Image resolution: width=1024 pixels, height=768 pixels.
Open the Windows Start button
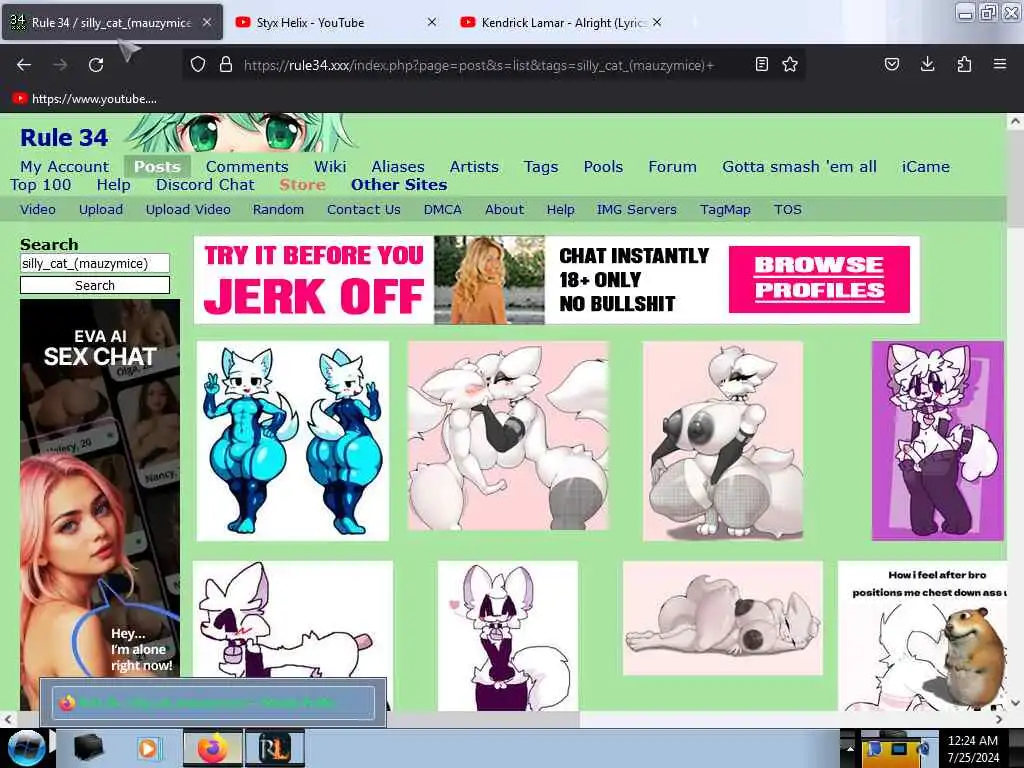coord(27,748)
